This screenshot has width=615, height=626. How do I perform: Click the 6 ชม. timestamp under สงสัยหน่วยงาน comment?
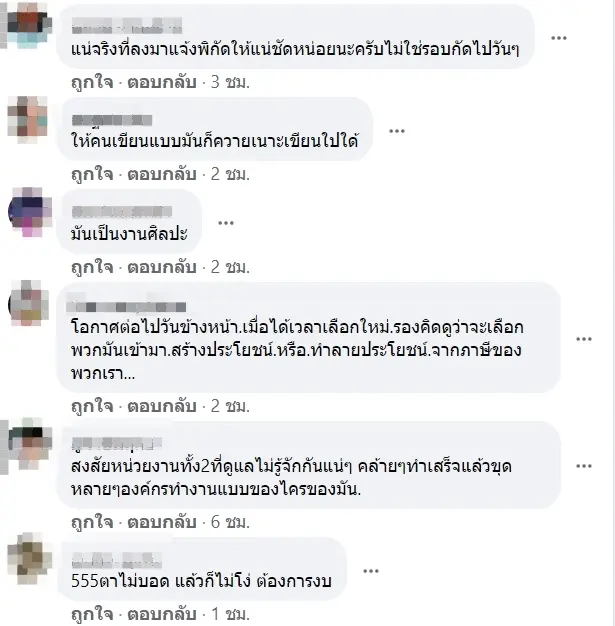coord(230,522)
